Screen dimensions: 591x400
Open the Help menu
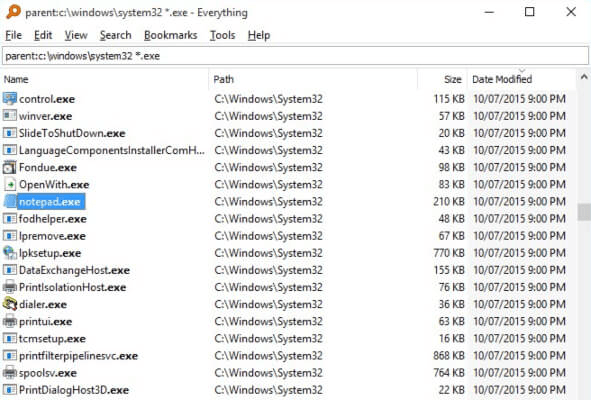coord(259,35)
